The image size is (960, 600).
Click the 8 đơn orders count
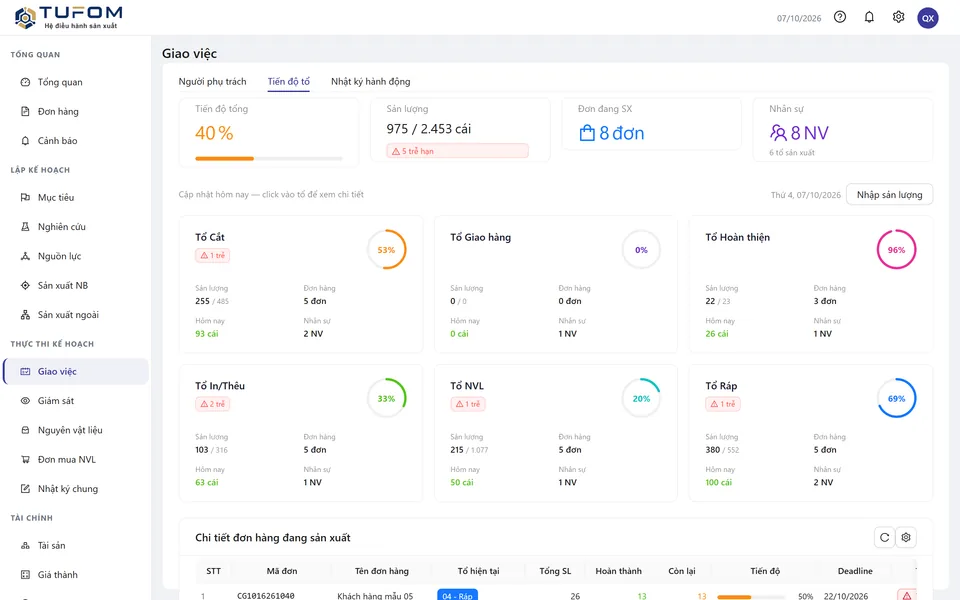click(612, 133)
